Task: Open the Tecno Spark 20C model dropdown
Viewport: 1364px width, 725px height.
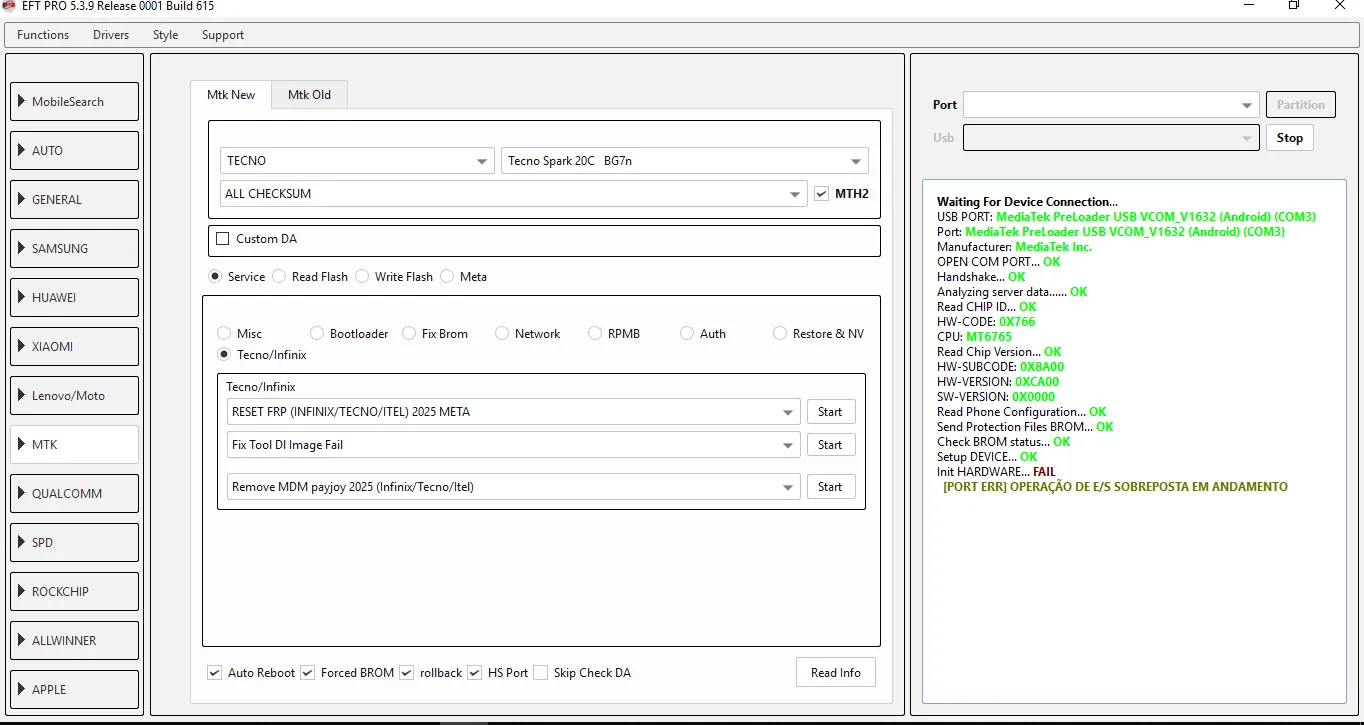Action: coord(684,161)
